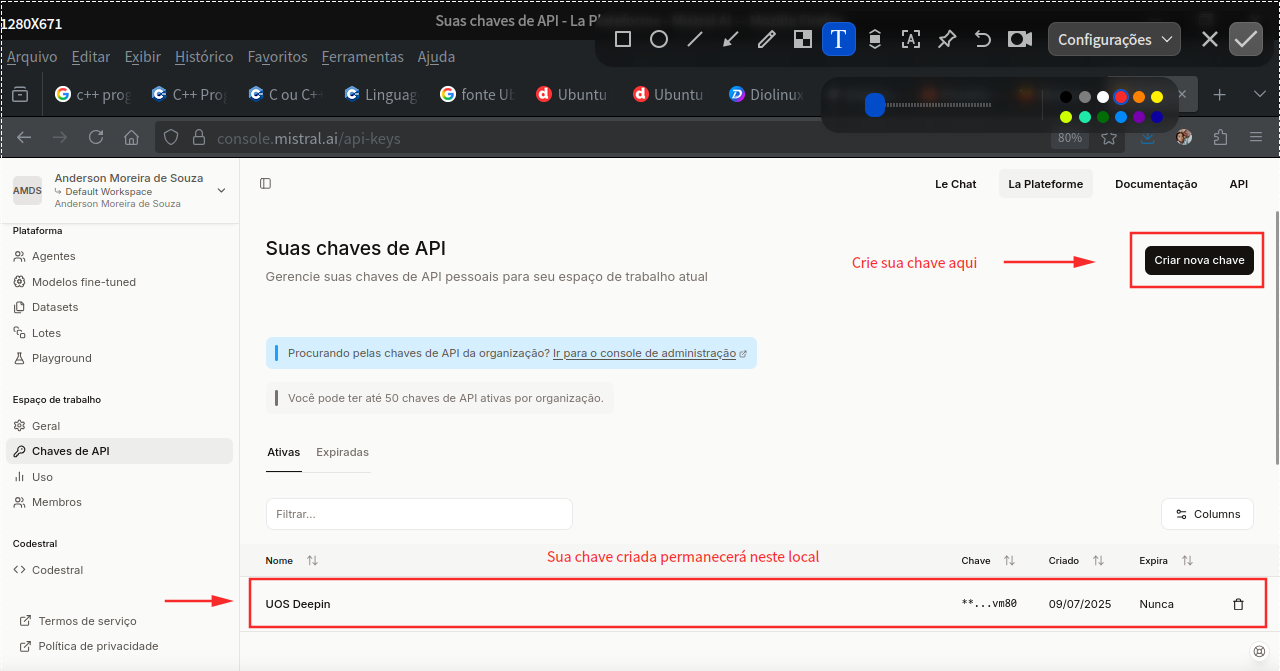Screen dimensions: 1280x671
Task: Adjust the text size slider
Action: coord(875,104)
